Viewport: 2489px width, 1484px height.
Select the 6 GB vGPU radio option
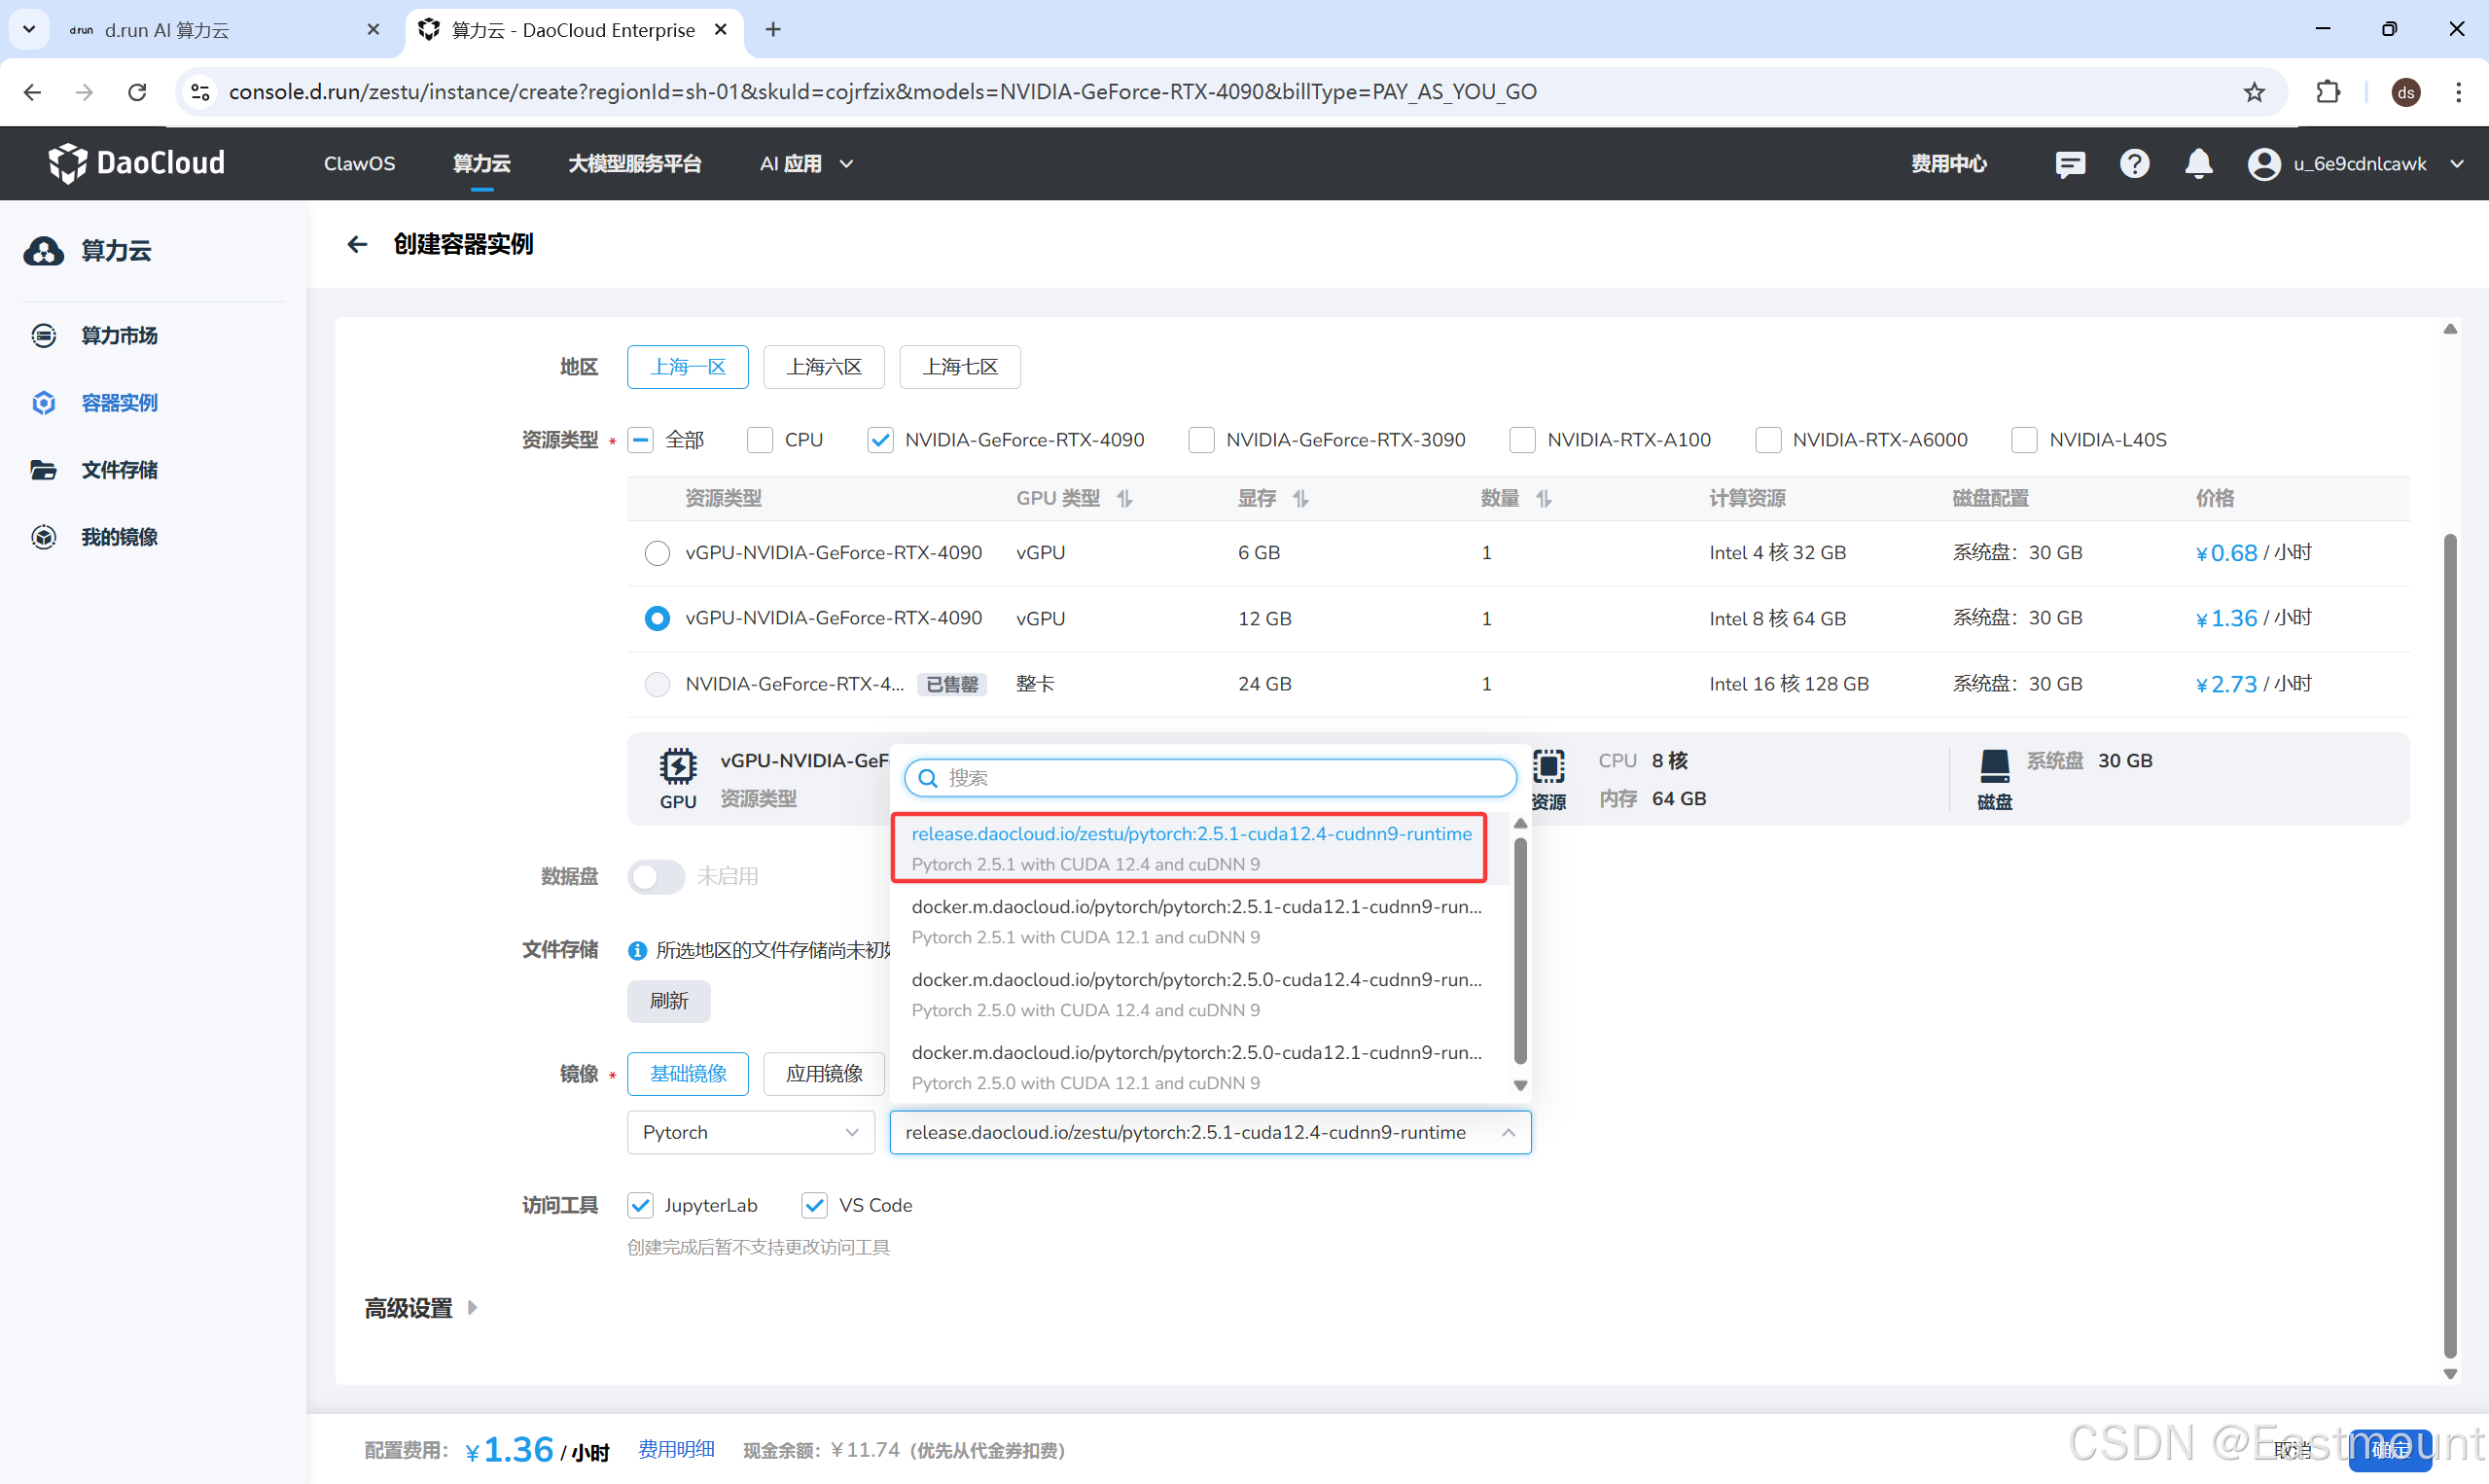point(657,553)
